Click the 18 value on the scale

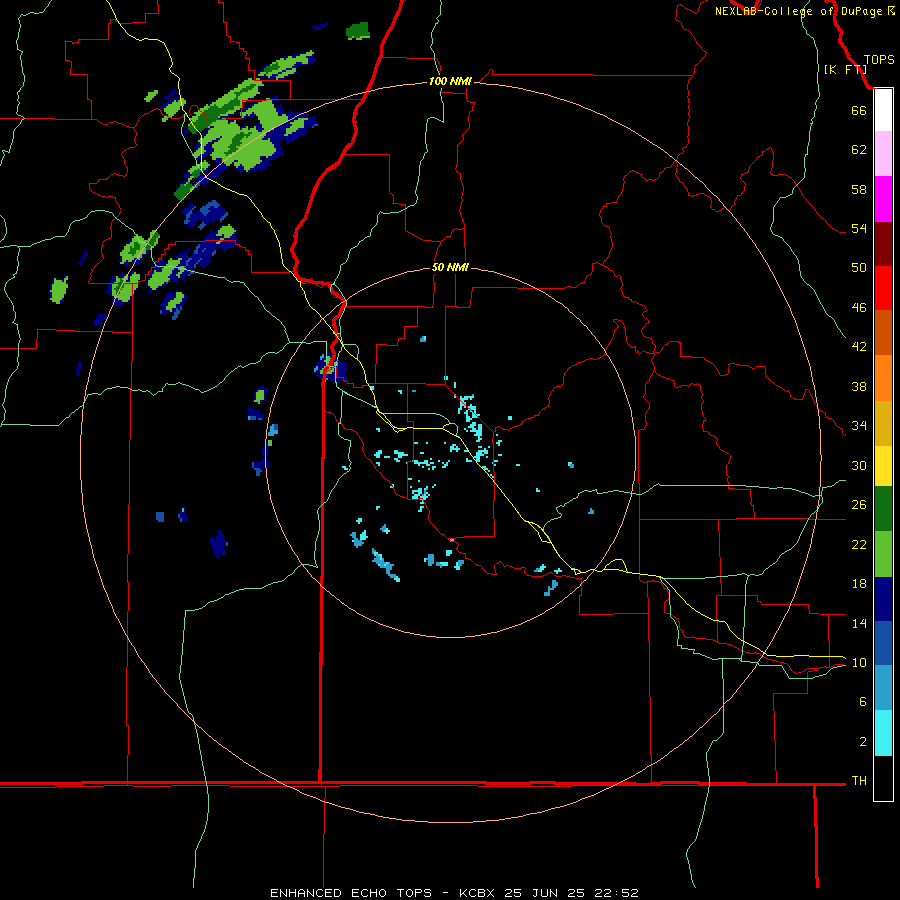tap(859, 584)
